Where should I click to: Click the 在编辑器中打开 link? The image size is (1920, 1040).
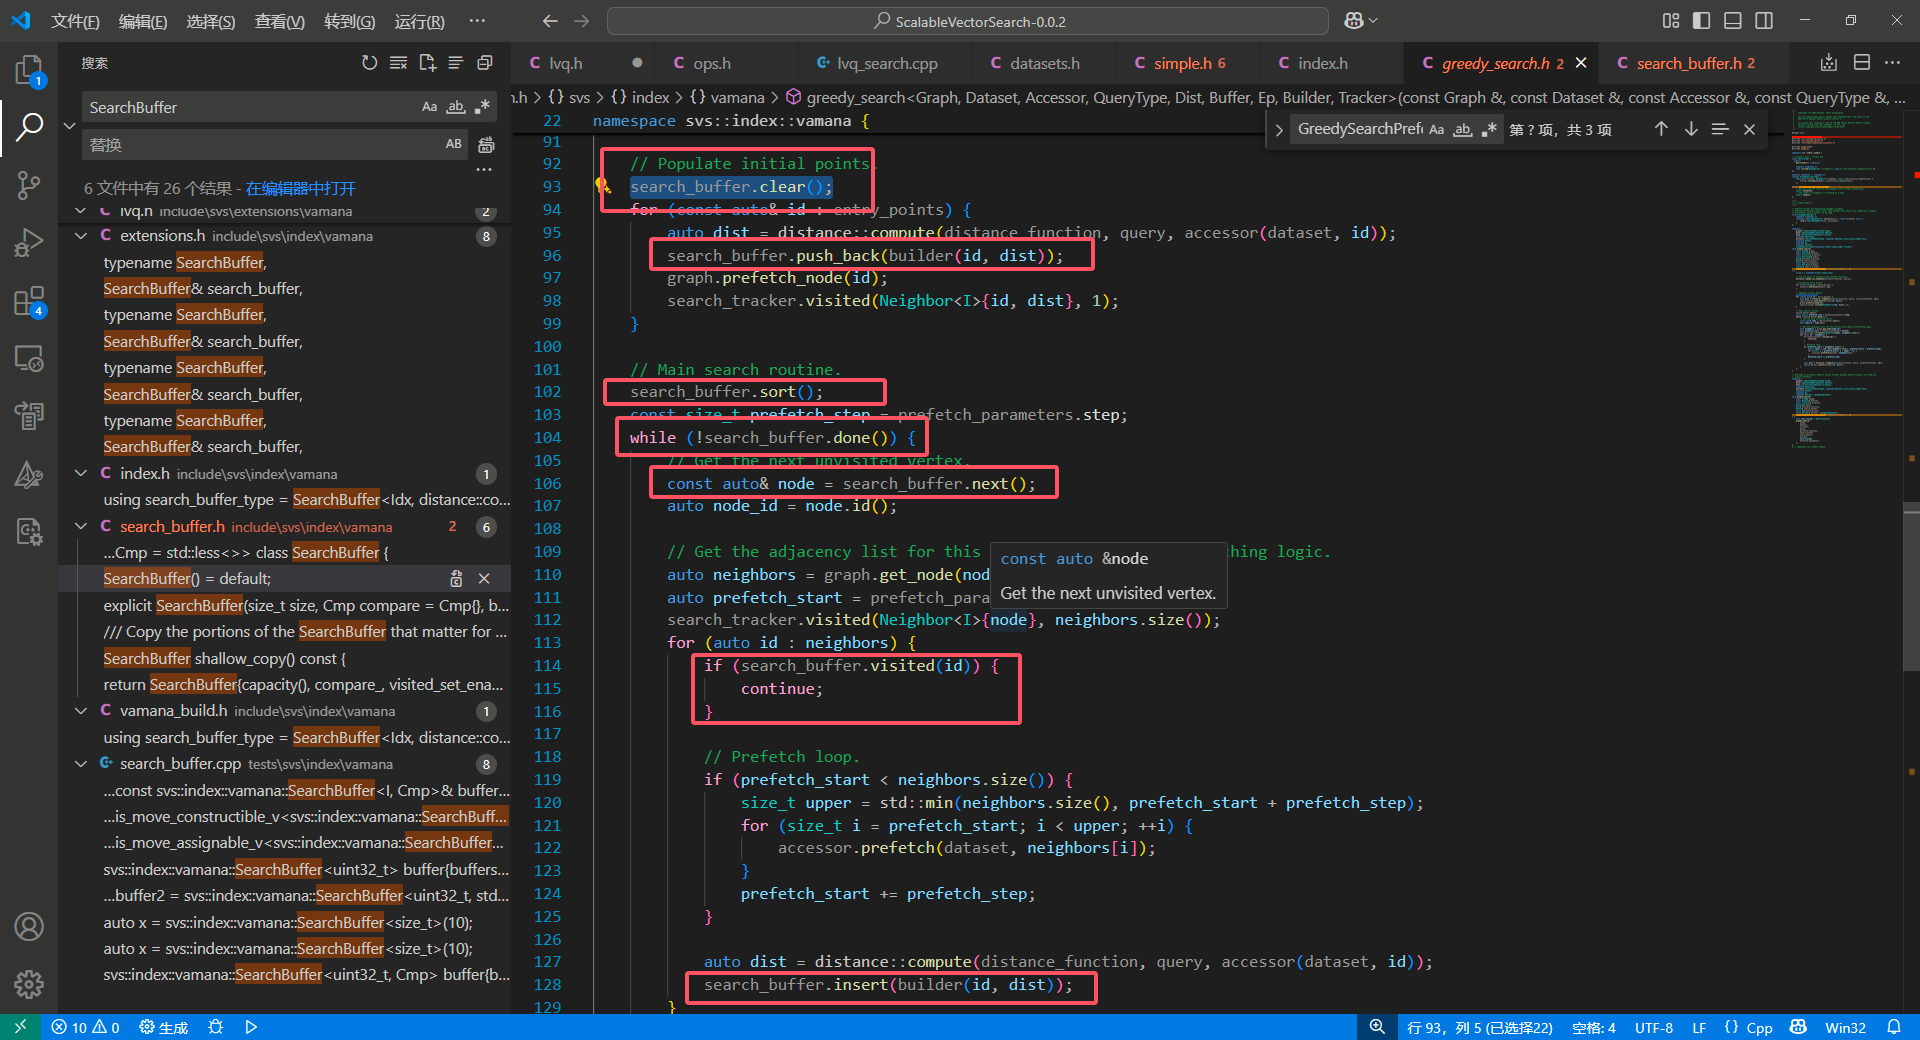pyautogui.click(x=300, y=188)
